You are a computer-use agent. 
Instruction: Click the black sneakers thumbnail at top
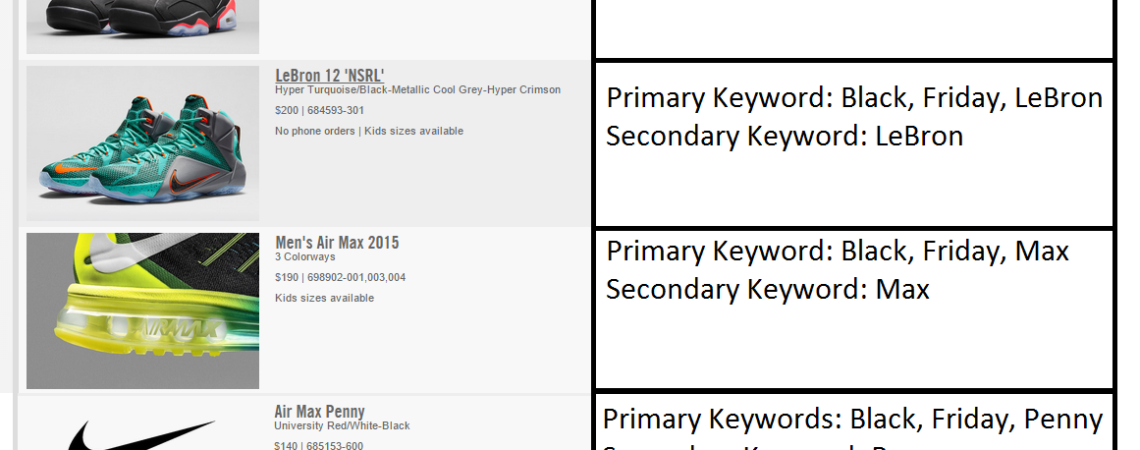tap(142, 25)
